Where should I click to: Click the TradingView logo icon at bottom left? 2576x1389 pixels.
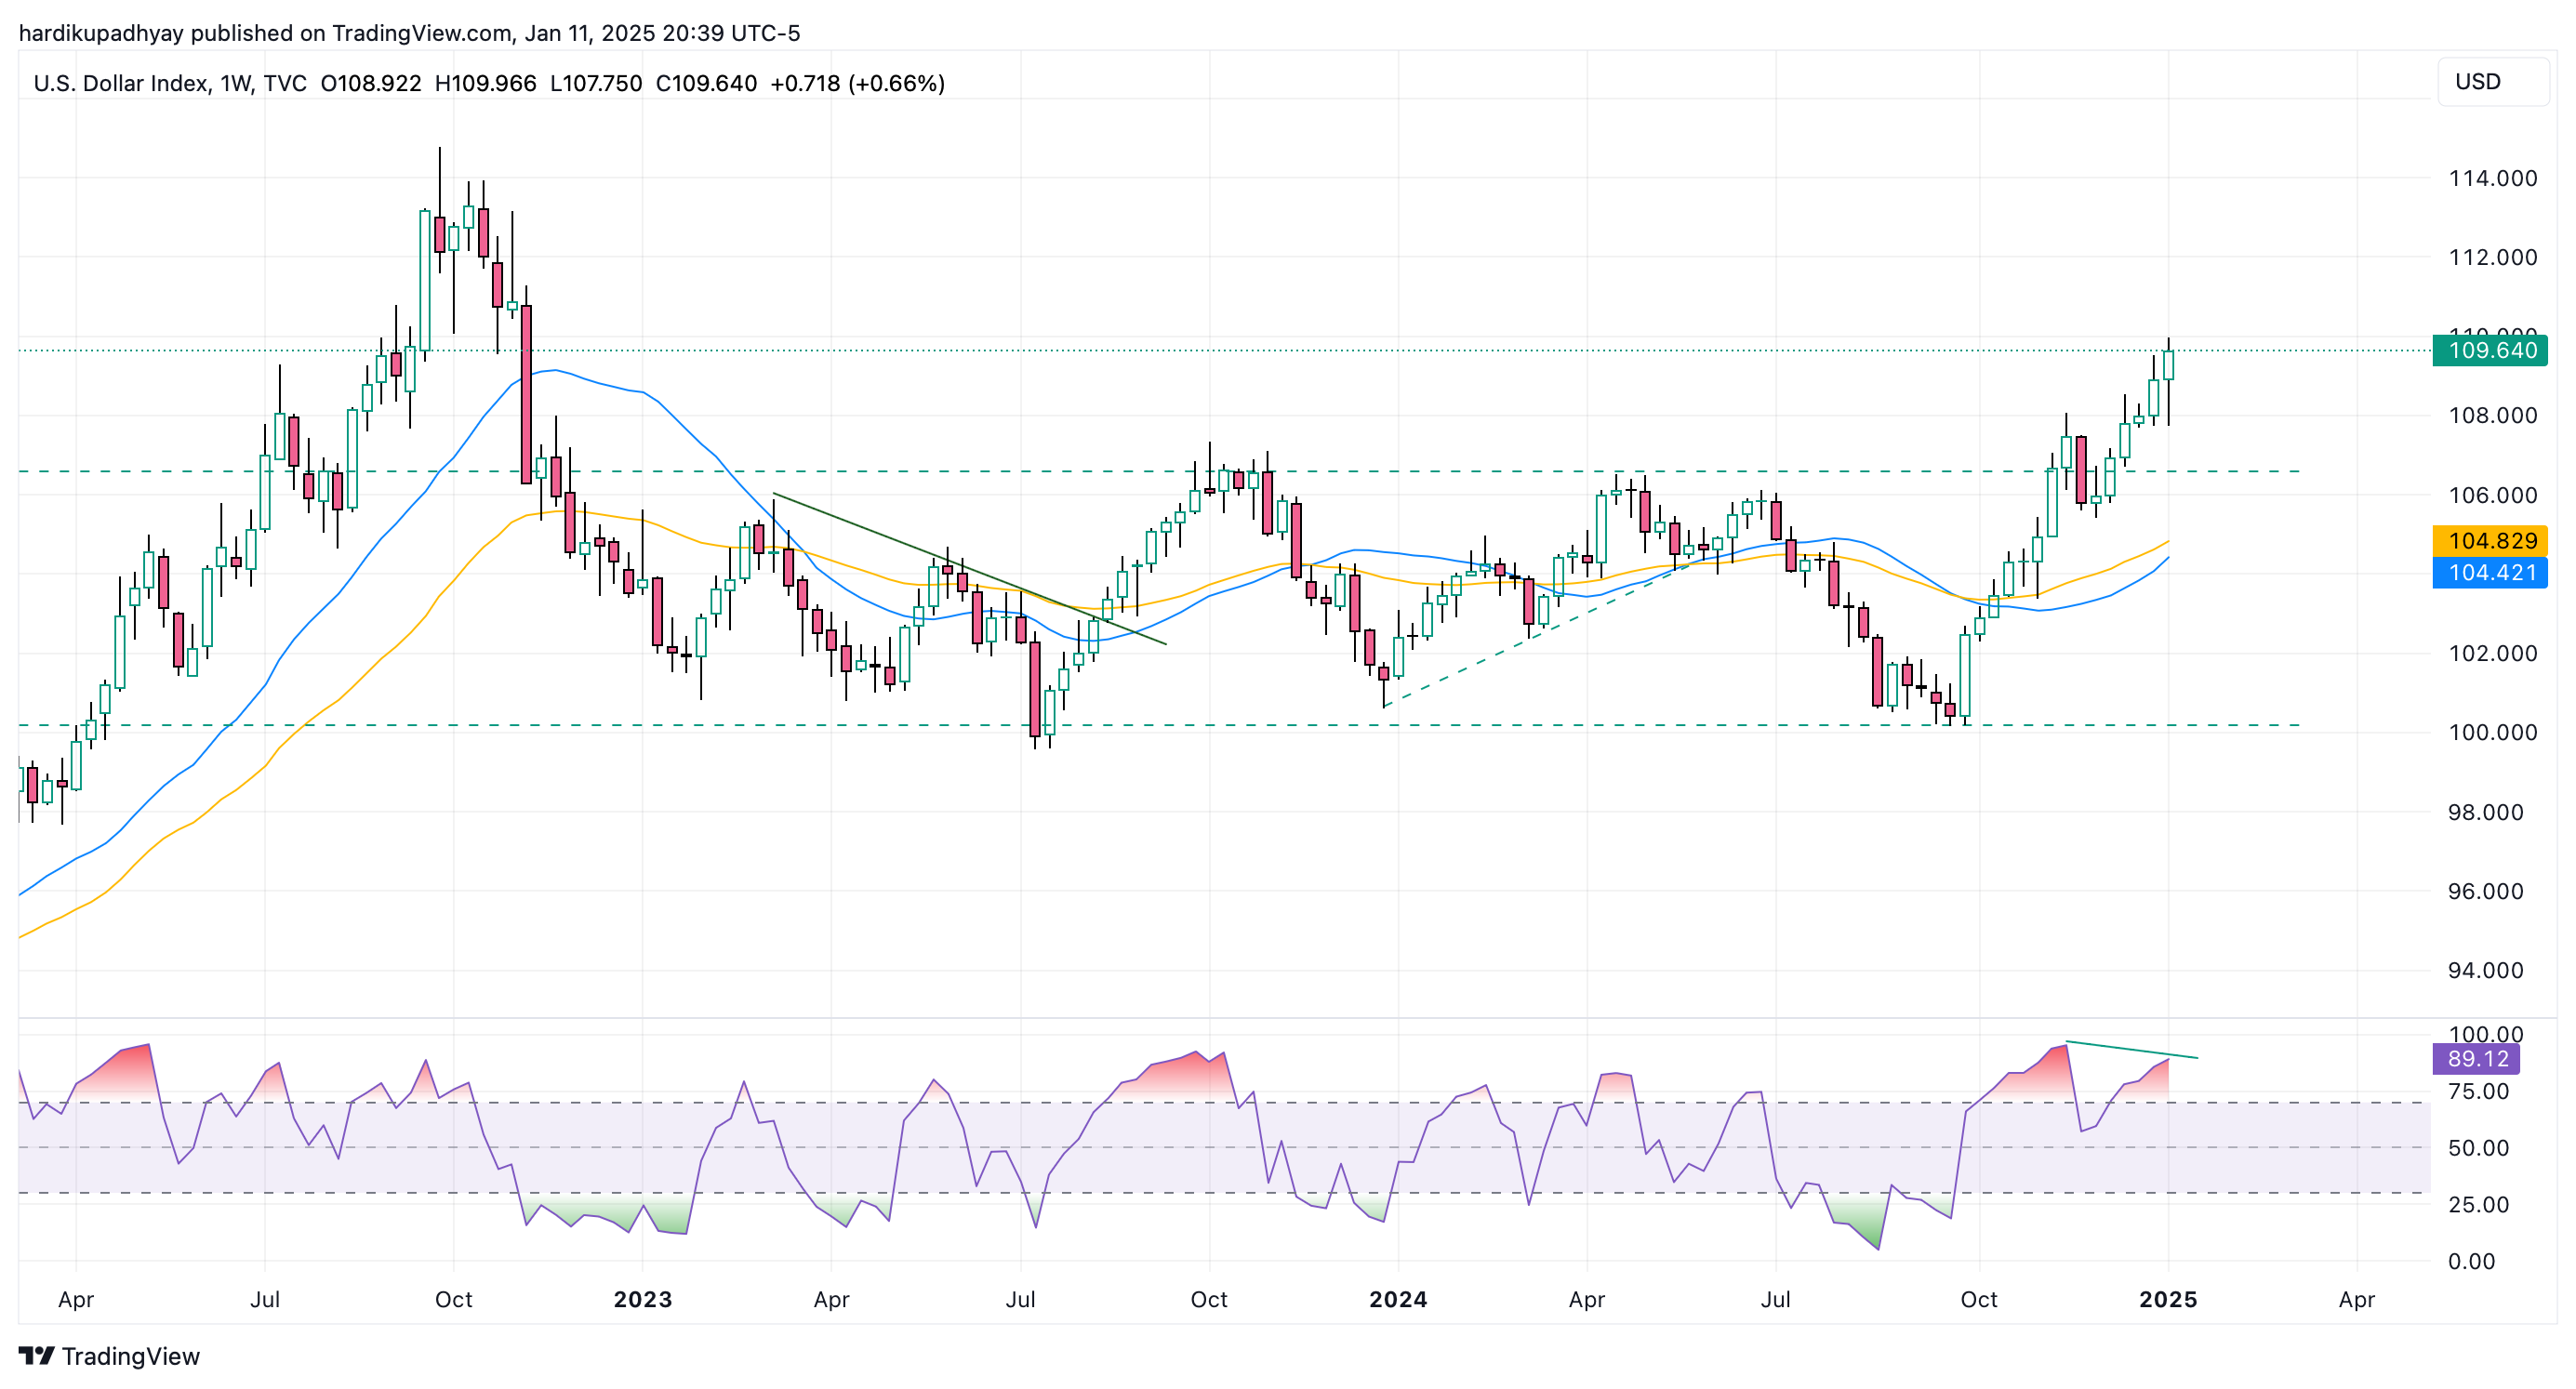36,1355
